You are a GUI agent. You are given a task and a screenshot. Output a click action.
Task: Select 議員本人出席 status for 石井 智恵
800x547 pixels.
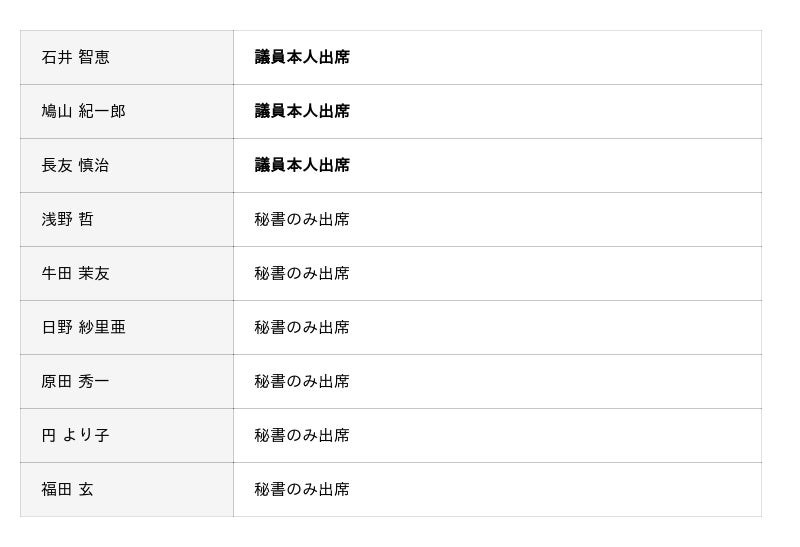pos(302,58)
